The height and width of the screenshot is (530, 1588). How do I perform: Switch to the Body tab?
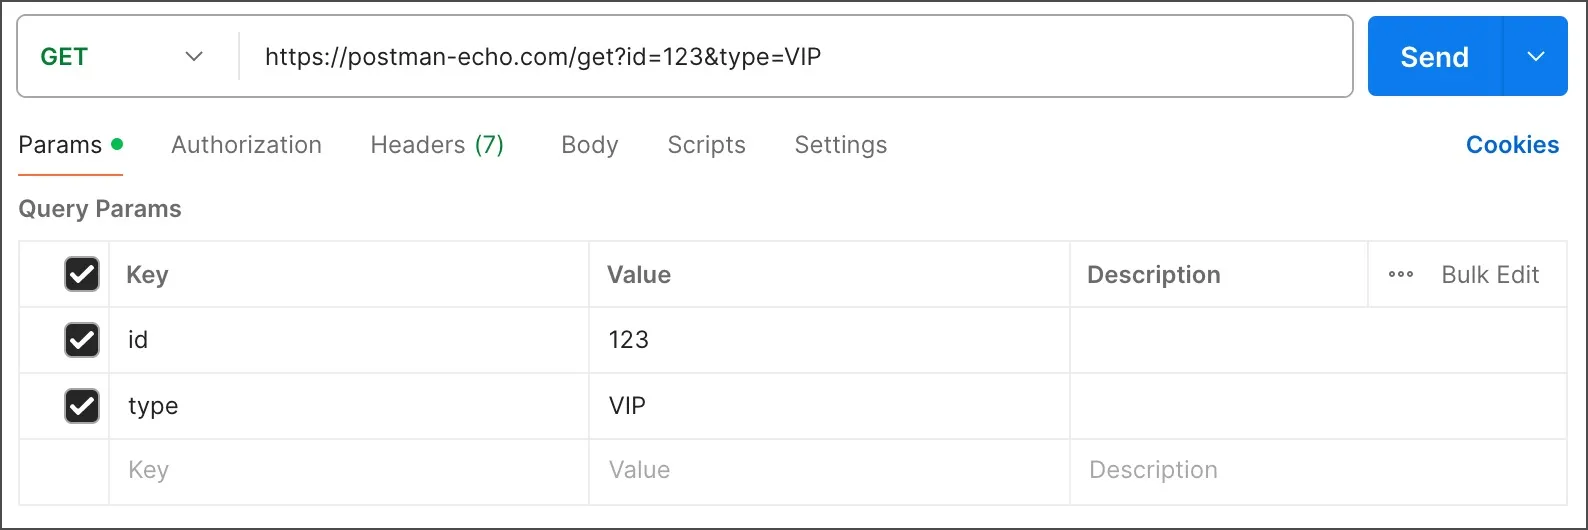pos(590,145)
